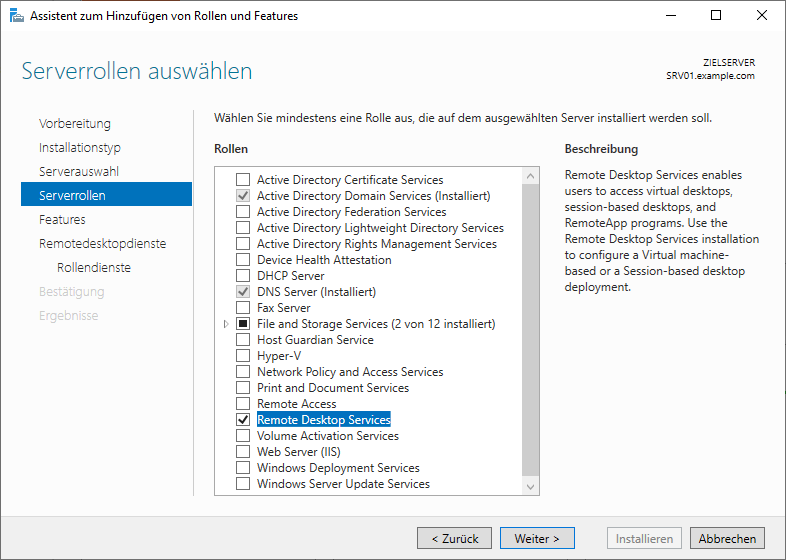Select the DNS Server (Installiert) label
The width and height of the screenshot is (786, 560).
click(x=316, y=292)
